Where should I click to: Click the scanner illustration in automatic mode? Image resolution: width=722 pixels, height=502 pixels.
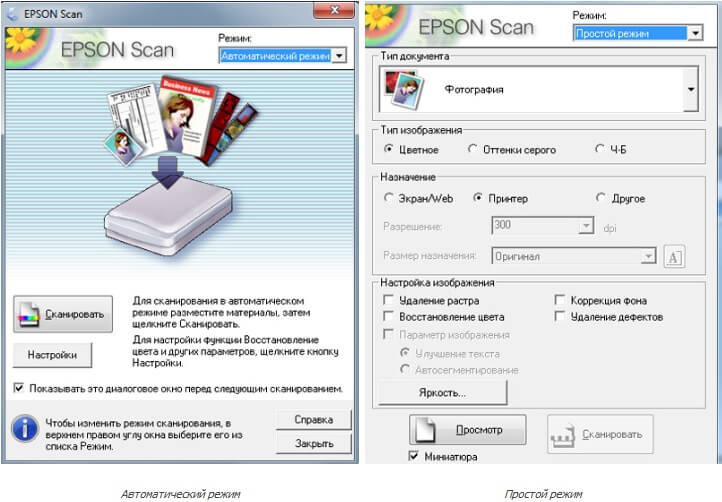tap(169, 216)
